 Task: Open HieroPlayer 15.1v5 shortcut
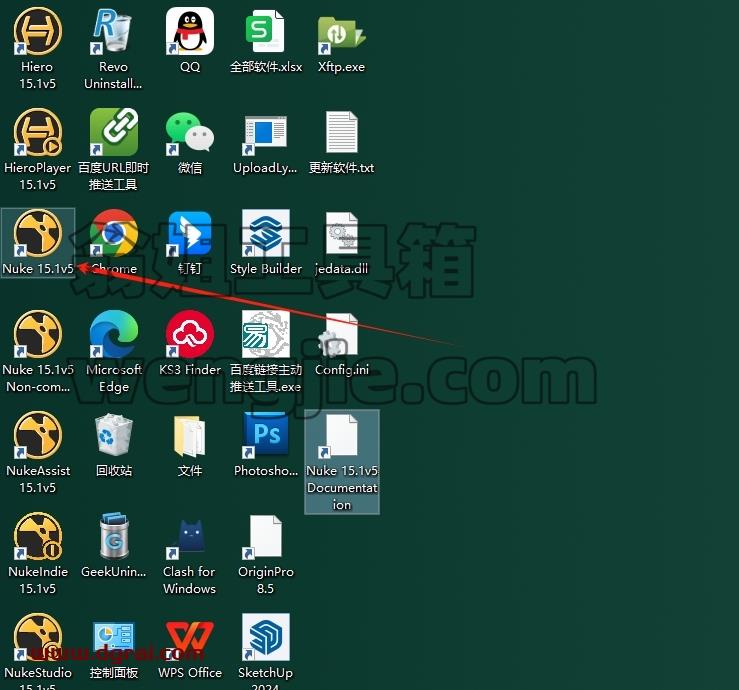pyautogui.click(x=38, y=132)
